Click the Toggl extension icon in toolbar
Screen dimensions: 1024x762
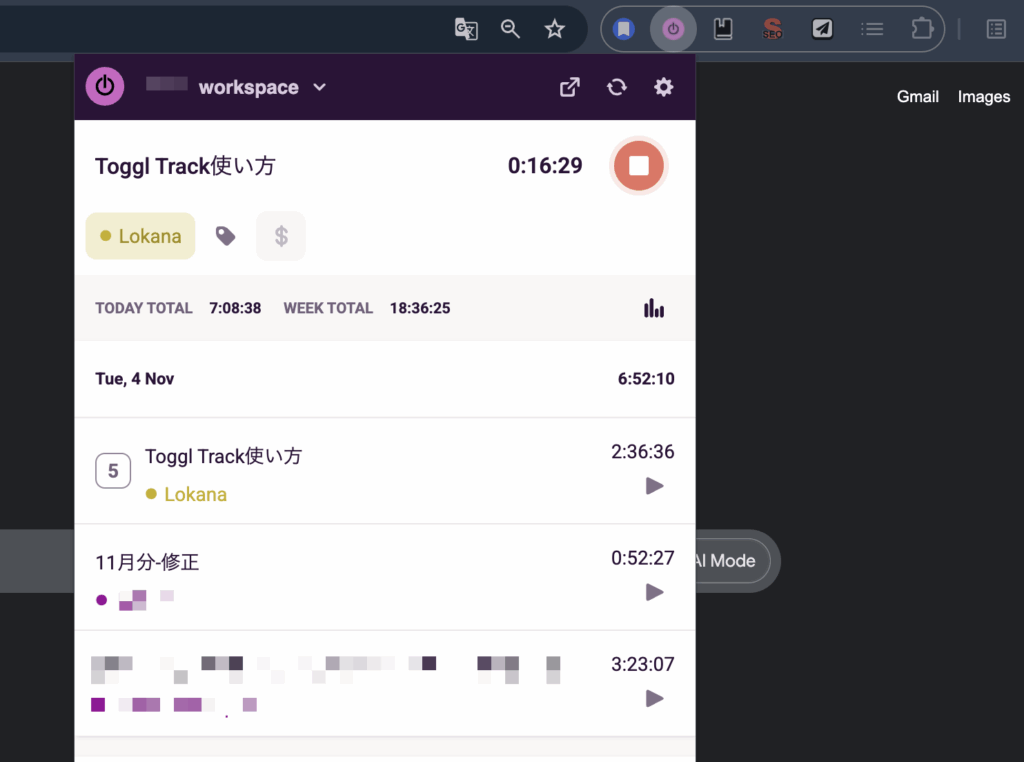pos(673,29)
